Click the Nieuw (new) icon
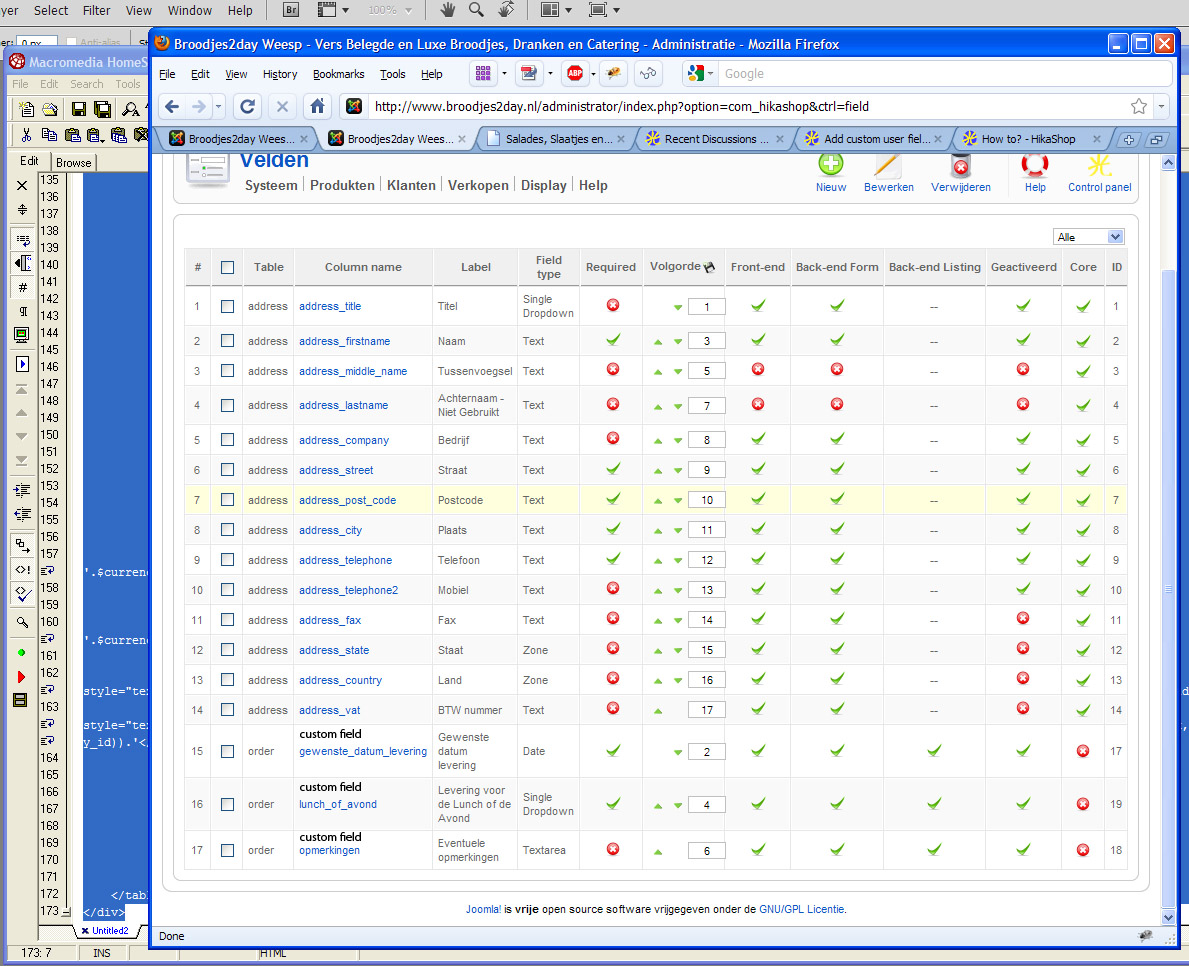The height and width of the screenshot is (966, 1189). click(830, 167)
